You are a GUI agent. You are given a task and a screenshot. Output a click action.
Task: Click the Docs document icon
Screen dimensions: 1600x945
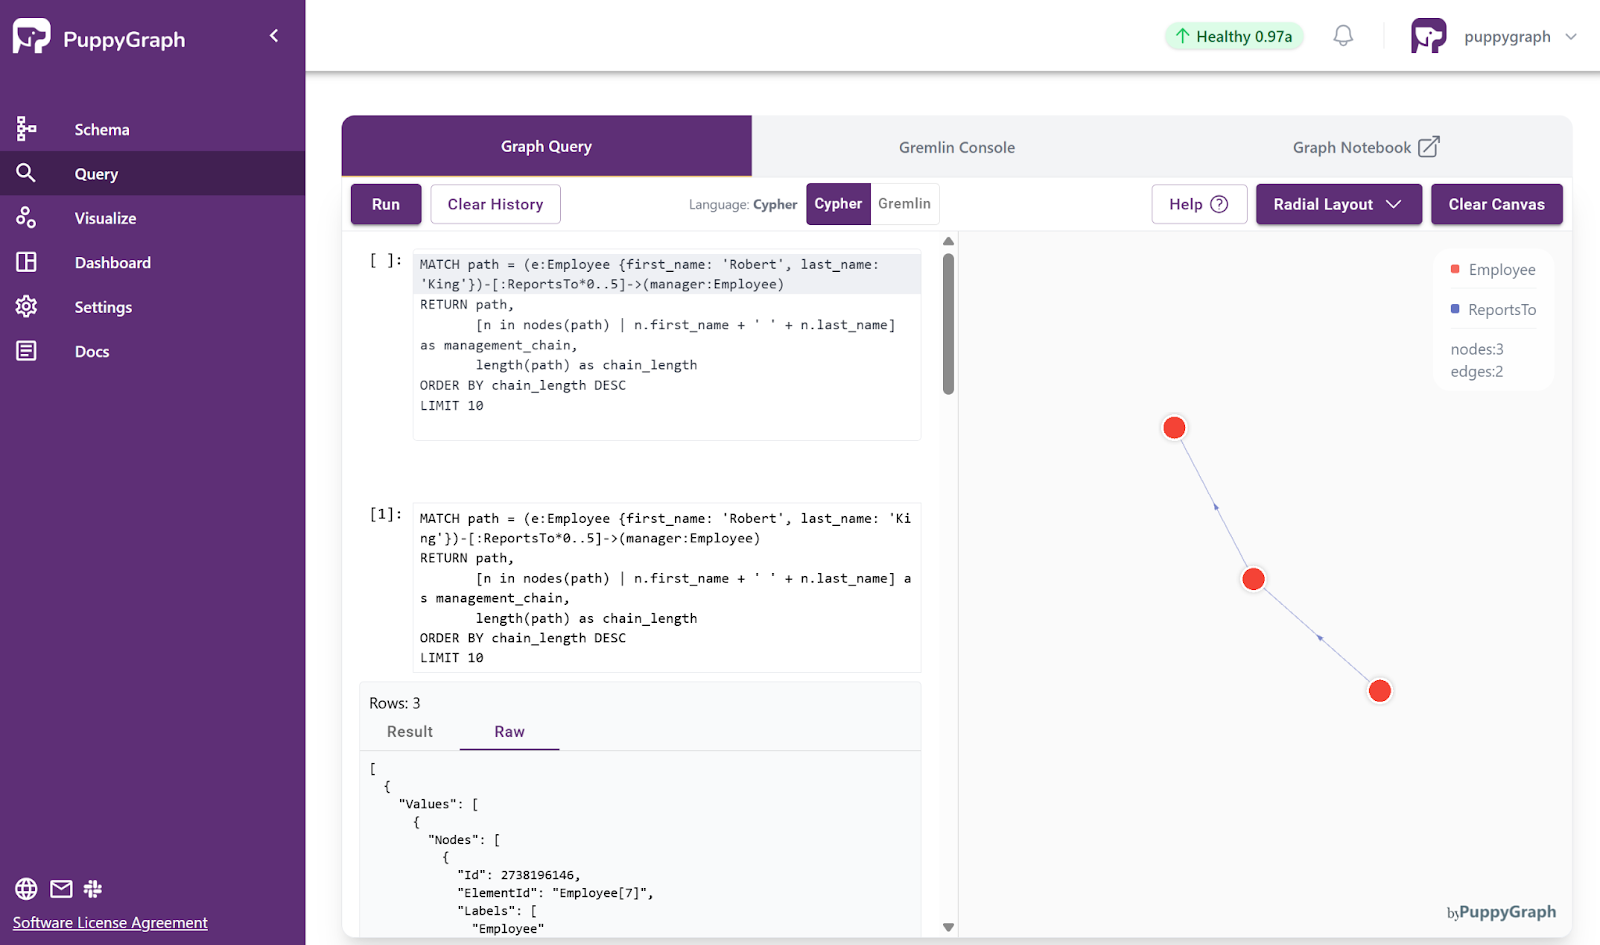(26, 351)
